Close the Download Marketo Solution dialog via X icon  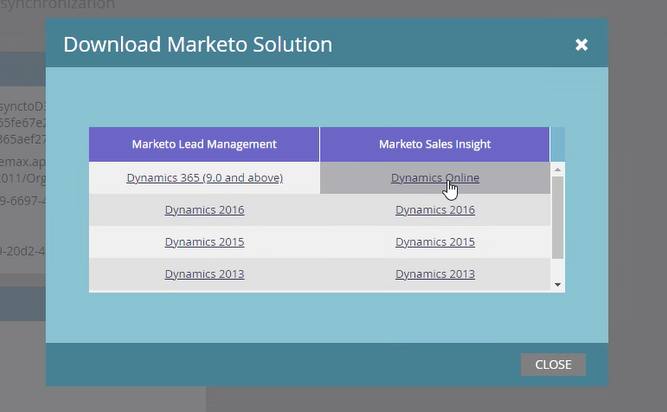[x=581, y=45]
